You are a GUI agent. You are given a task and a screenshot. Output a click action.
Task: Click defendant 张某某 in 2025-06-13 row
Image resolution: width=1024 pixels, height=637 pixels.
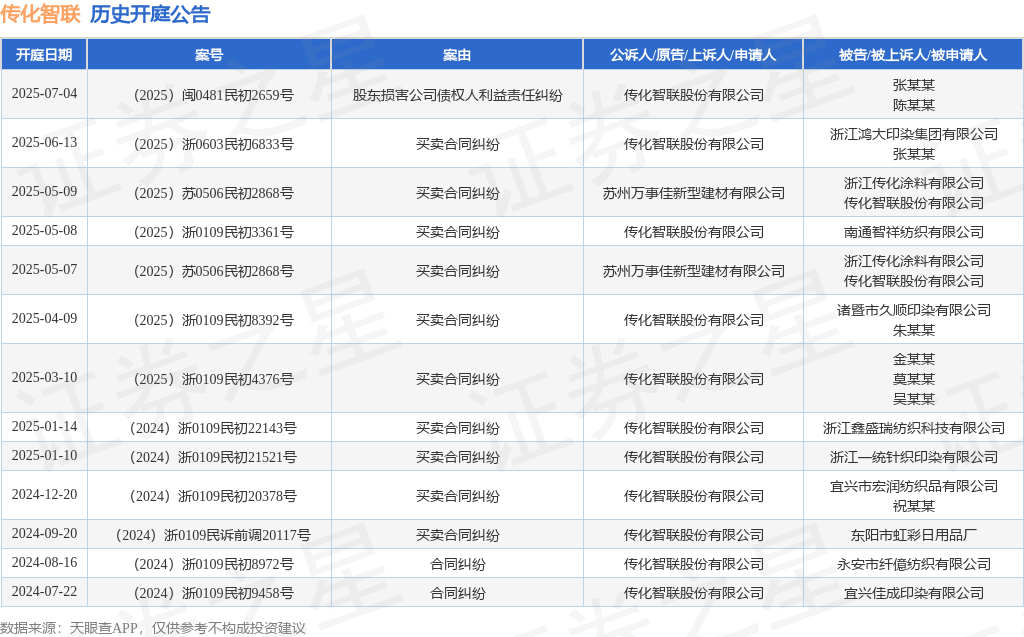click(x=914, y=154)
